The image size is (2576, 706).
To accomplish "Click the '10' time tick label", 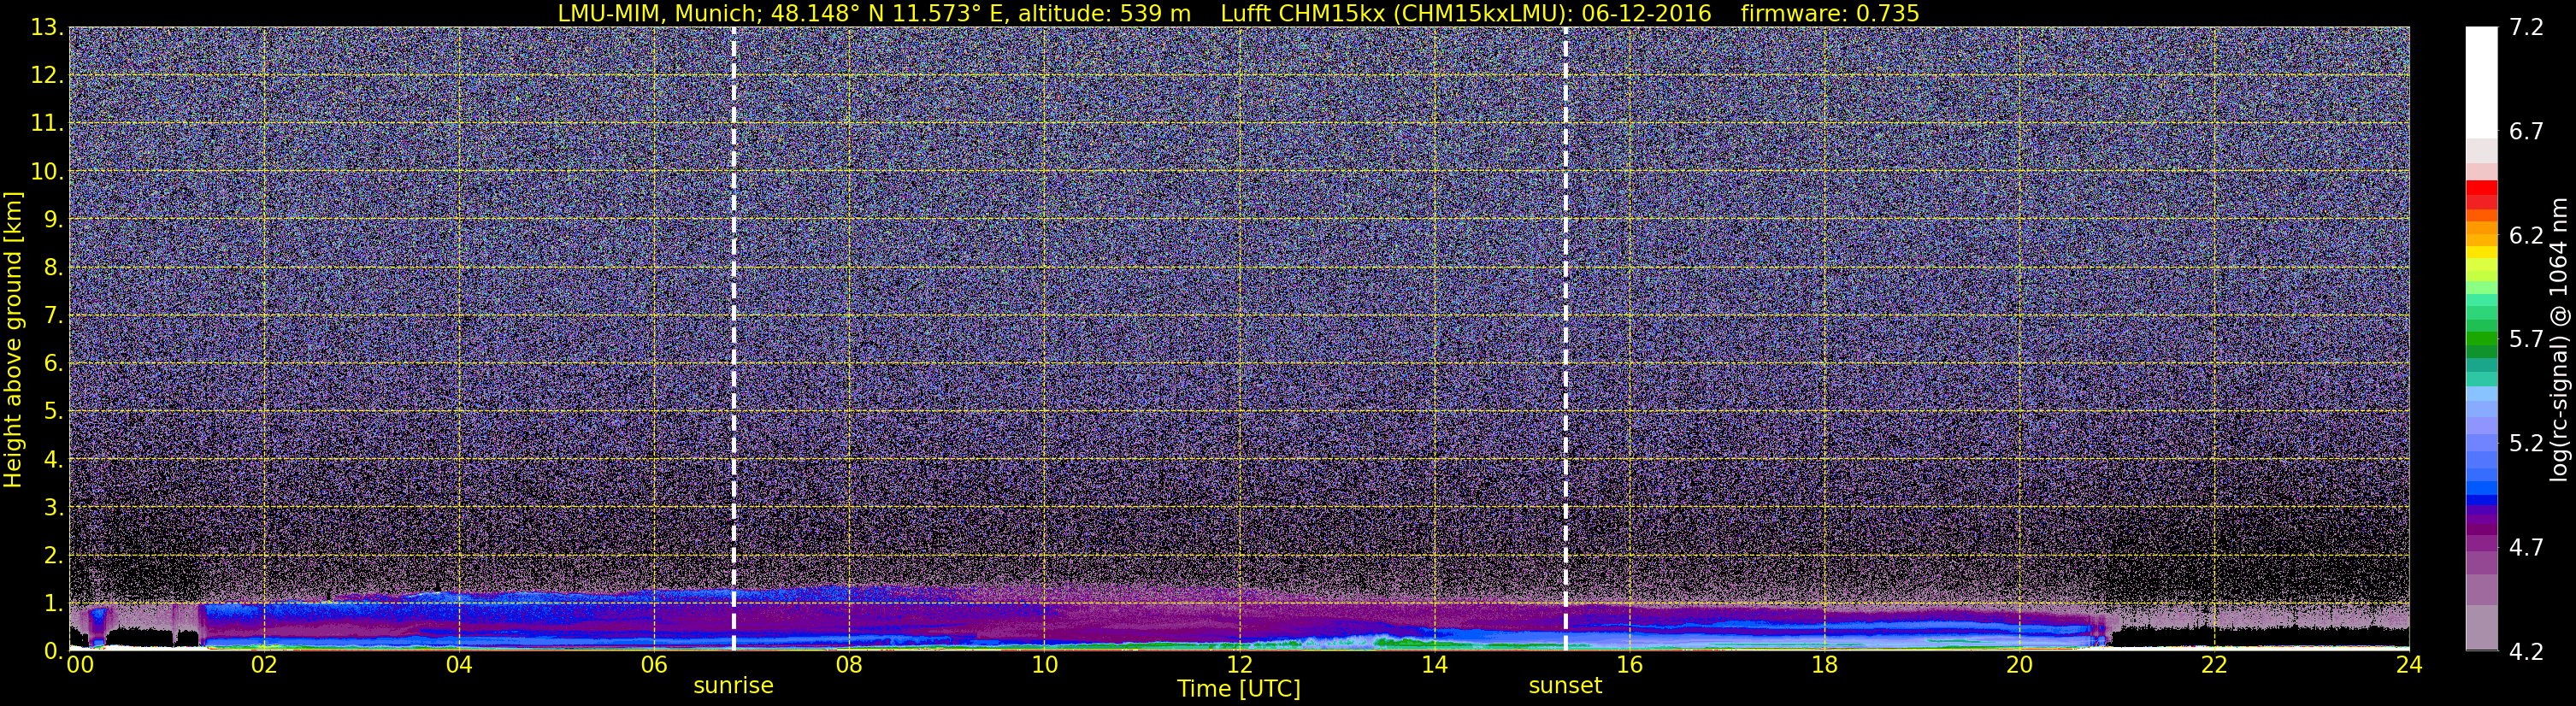I will coord(1044,665).
